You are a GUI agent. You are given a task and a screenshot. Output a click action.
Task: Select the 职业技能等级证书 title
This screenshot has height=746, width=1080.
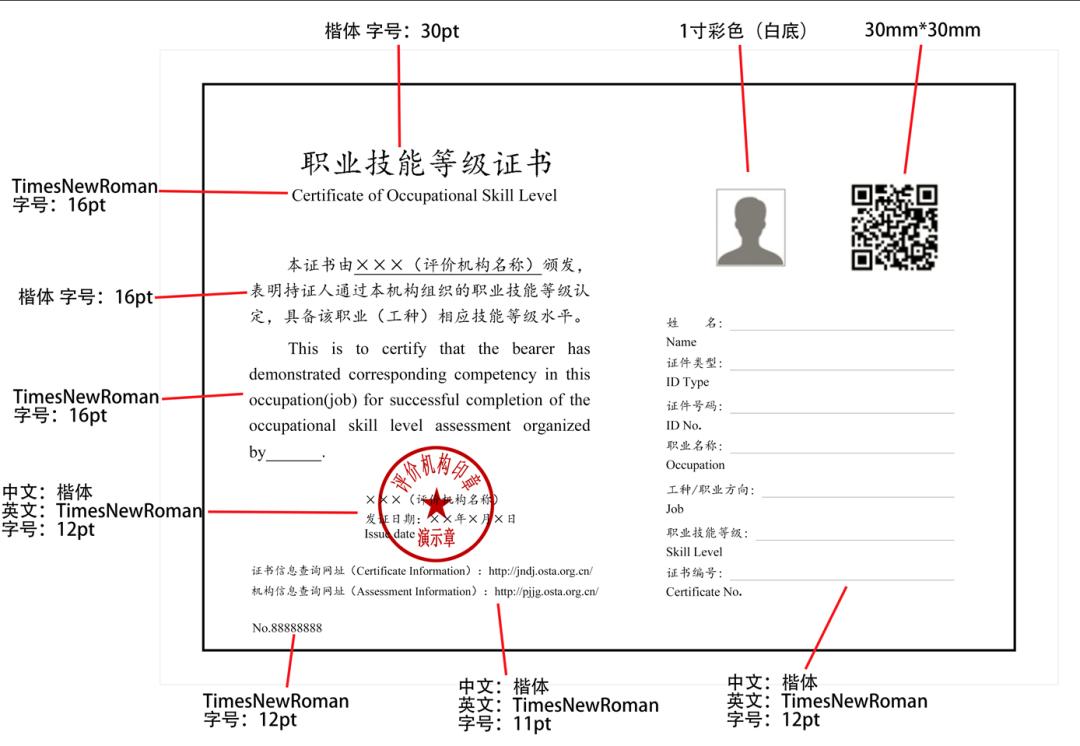pyautogui.click(x=423, y=160)
